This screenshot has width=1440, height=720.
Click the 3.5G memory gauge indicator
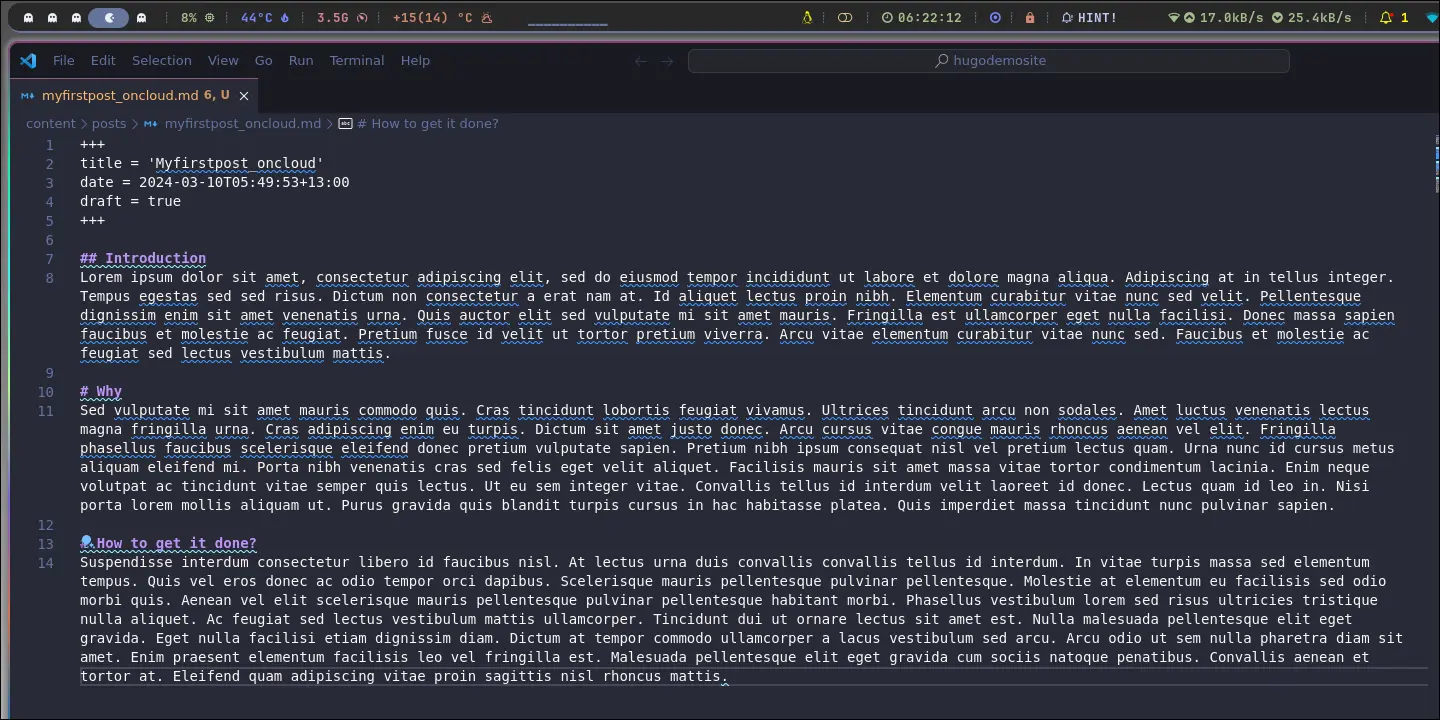342,17
